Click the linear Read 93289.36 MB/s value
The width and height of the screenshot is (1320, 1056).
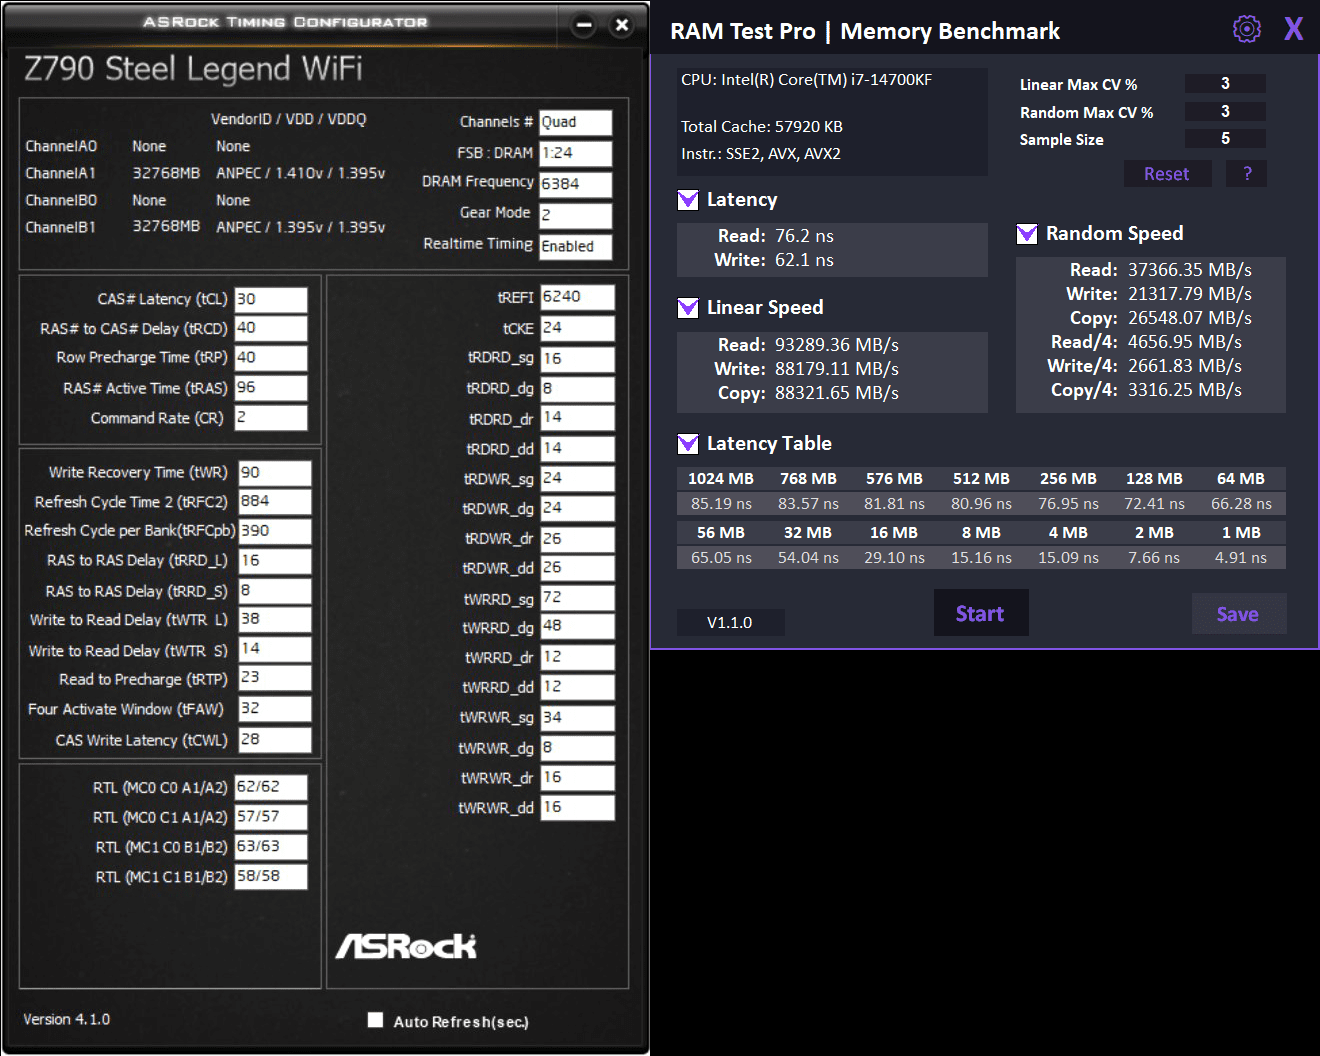837,345
